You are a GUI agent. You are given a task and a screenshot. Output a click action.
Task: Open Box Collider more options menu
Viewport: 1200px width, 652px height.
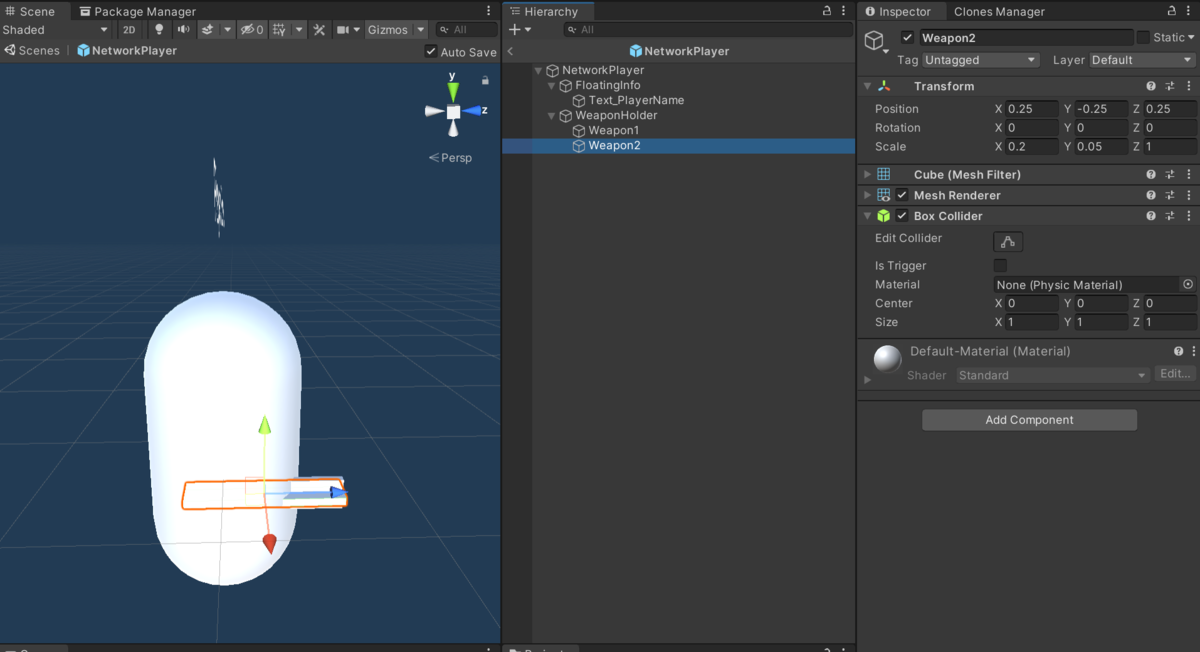pyautogui.click(x=1188, y=216)
